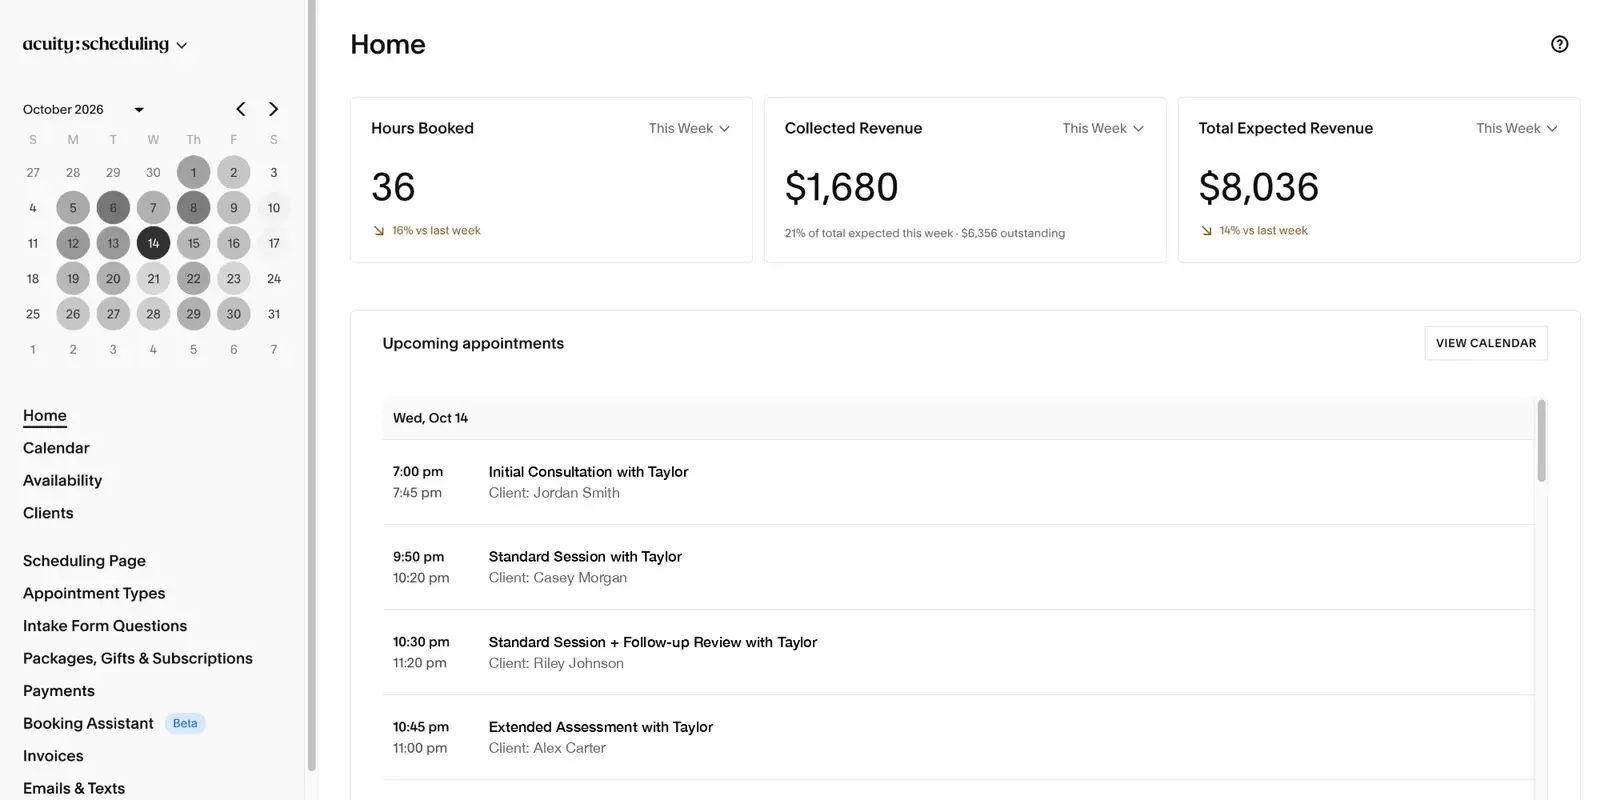
Task: Open Scheduling Page settings
Action: (x=84, y=561)
